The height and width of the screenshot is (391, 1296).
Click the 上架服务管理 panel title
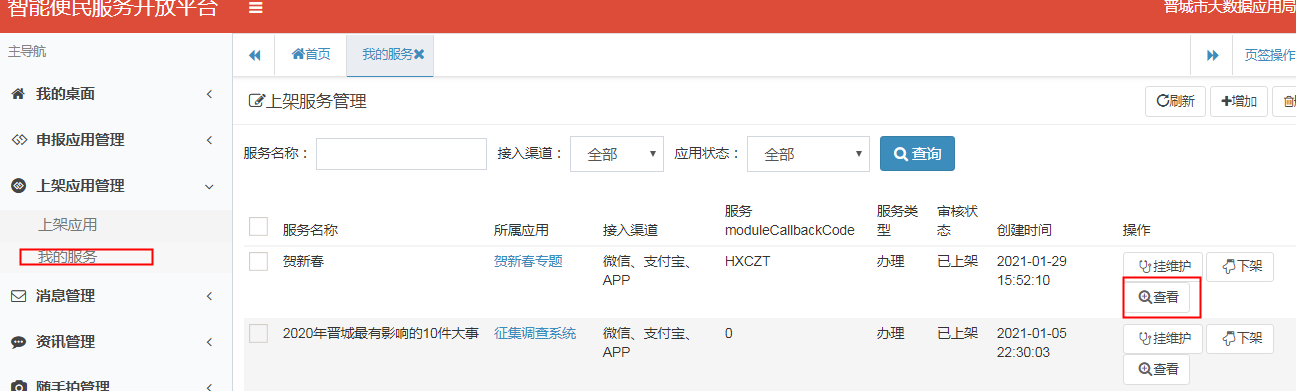click(307, 101)
